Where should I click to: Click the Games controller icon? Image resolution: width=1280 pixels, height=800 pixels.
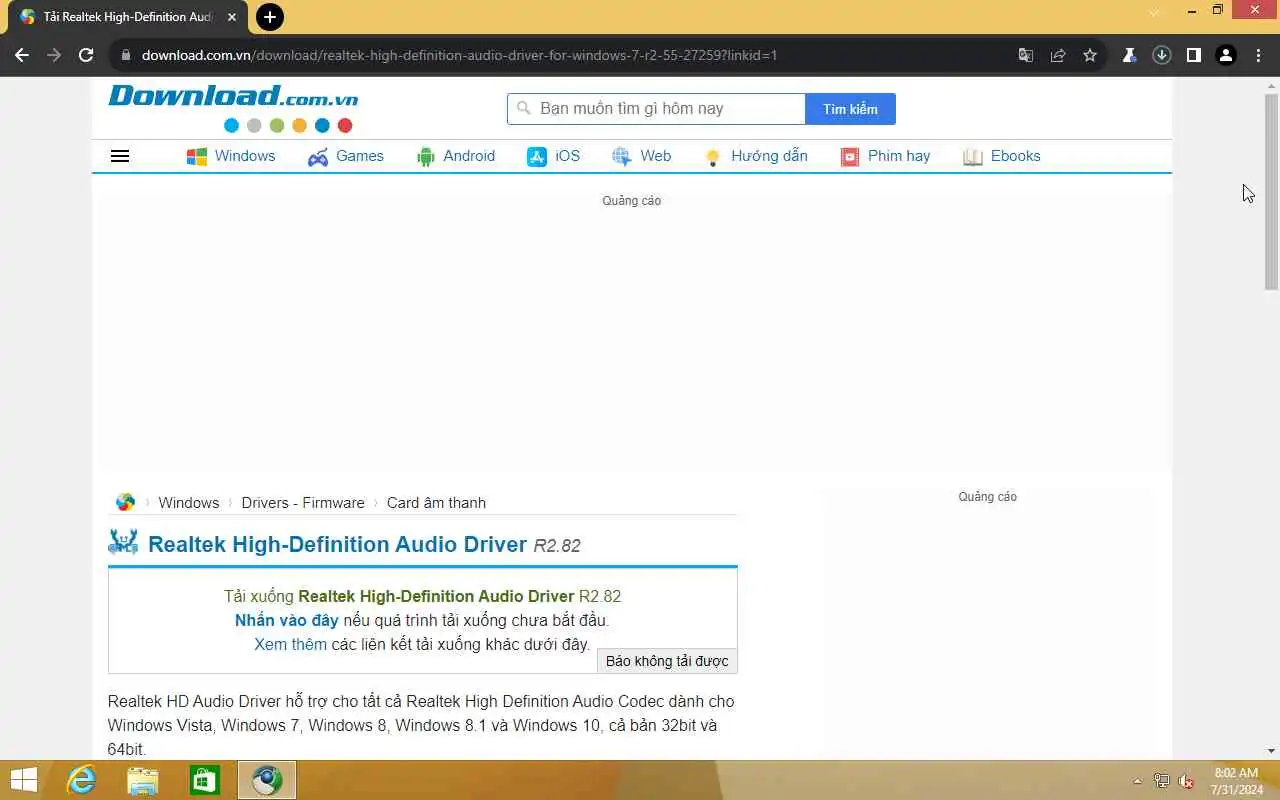coord(318,157)
